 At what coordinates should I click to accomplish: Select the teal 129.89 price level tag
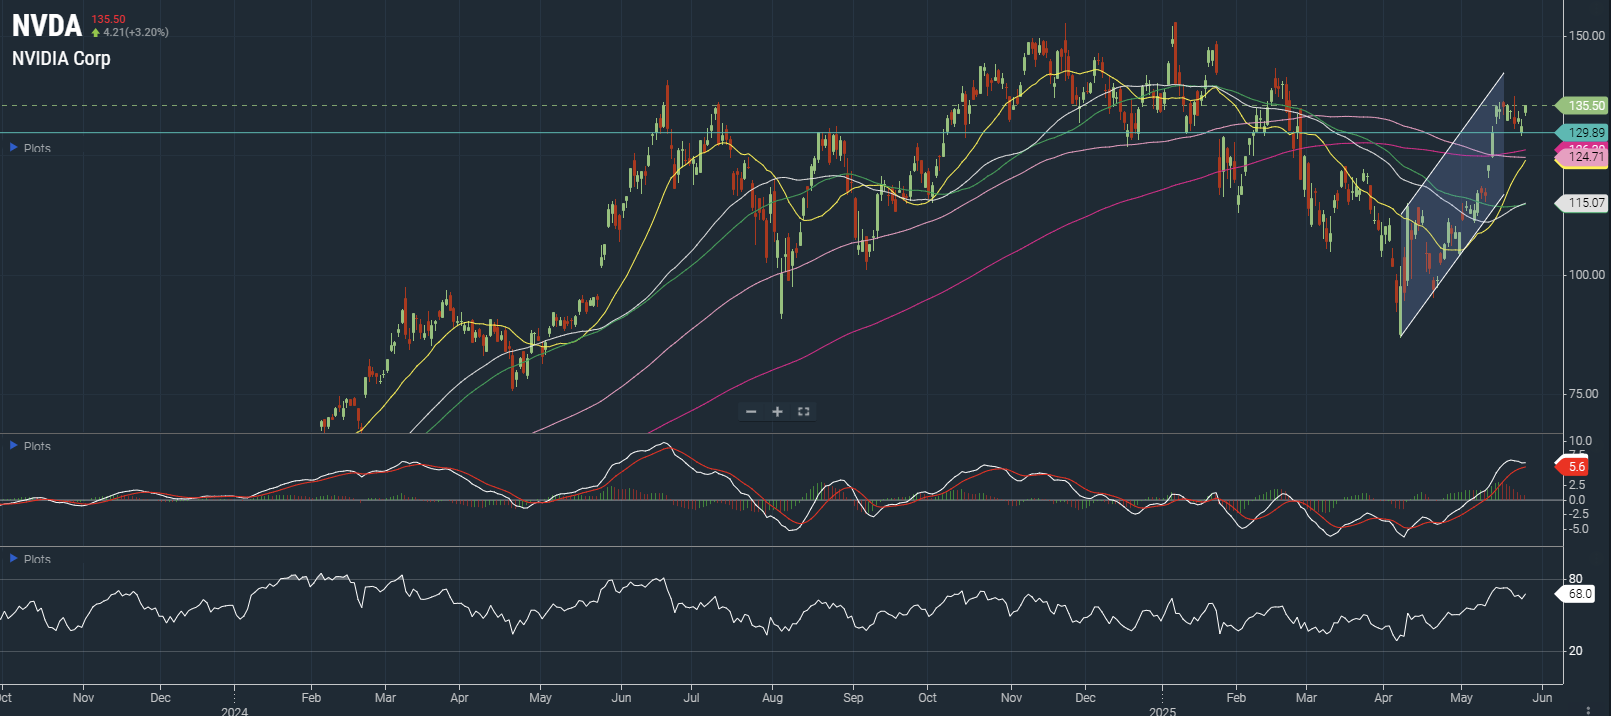coord(1582,132)
